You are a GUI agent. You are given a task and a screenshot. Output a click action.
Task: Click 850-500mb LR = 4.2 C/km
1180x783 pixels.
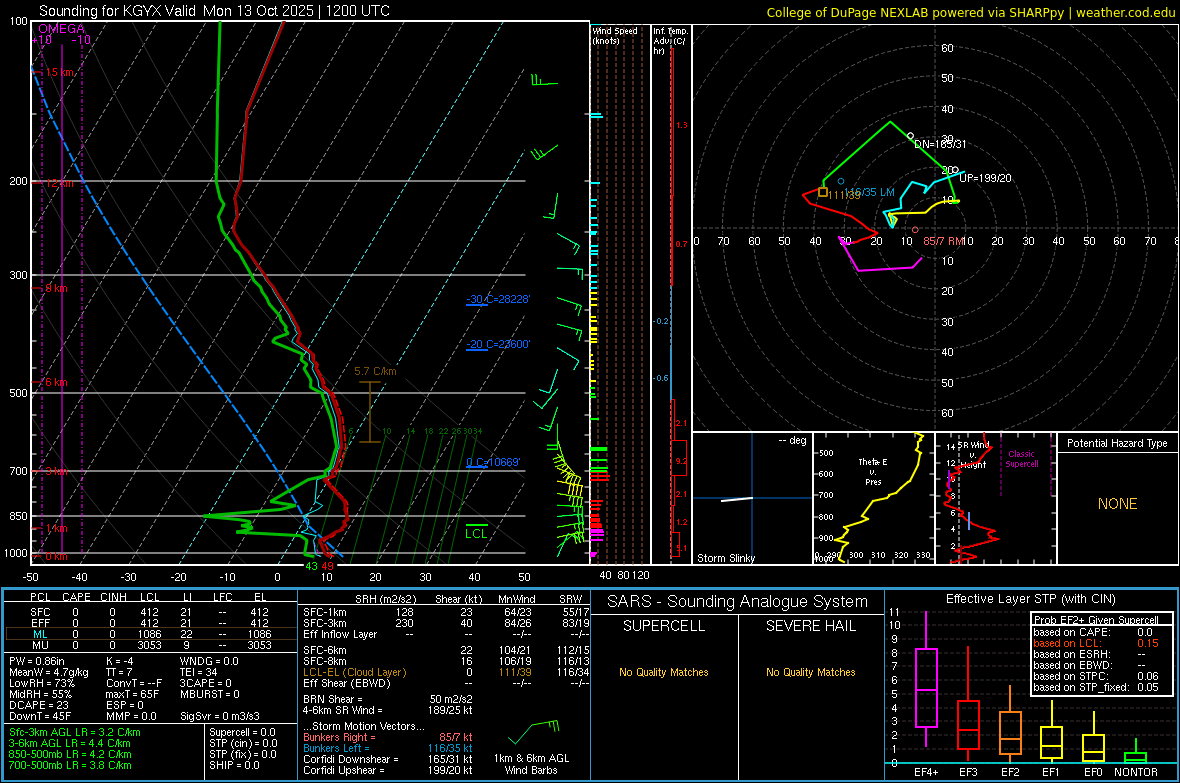70,754
